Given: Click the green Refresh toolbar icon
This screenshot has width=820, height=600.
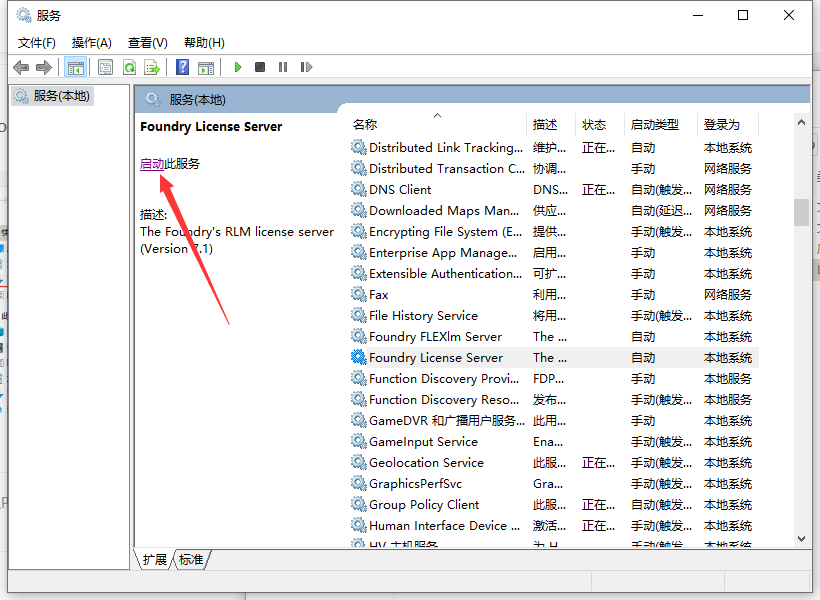Looking at the screenshot, I should (129, 67).
